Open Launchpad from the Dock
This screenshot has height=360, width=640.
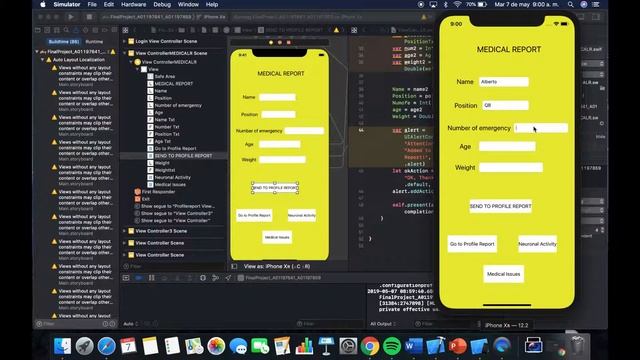[84, 346]
